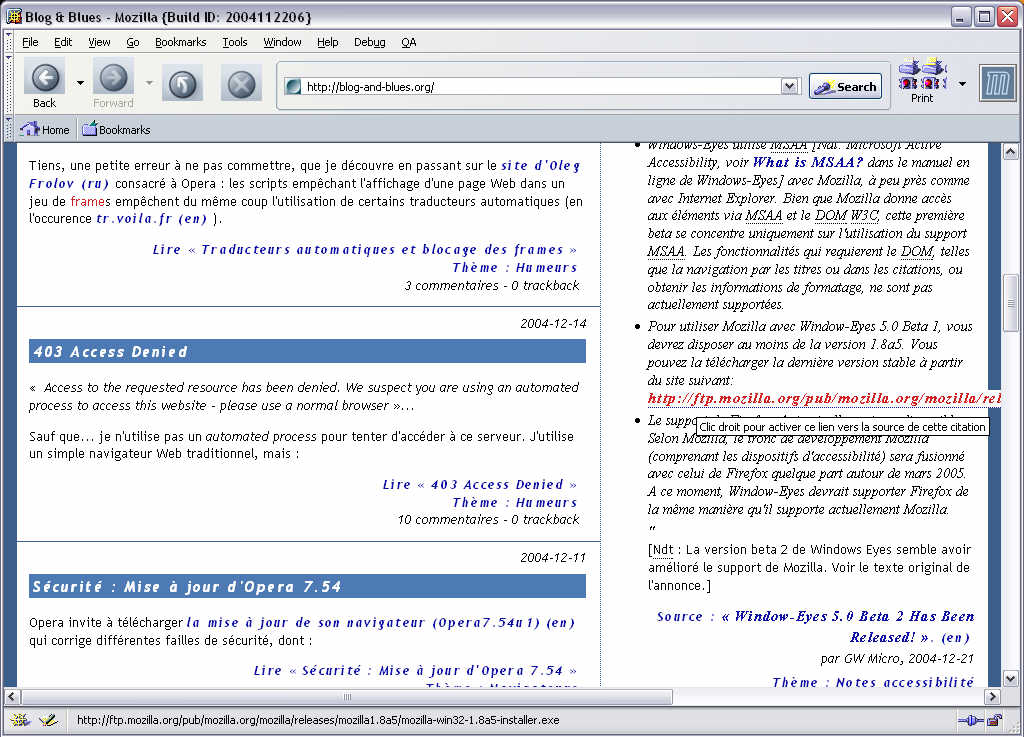Open Home from the personal toolbar

pos(44,129)
